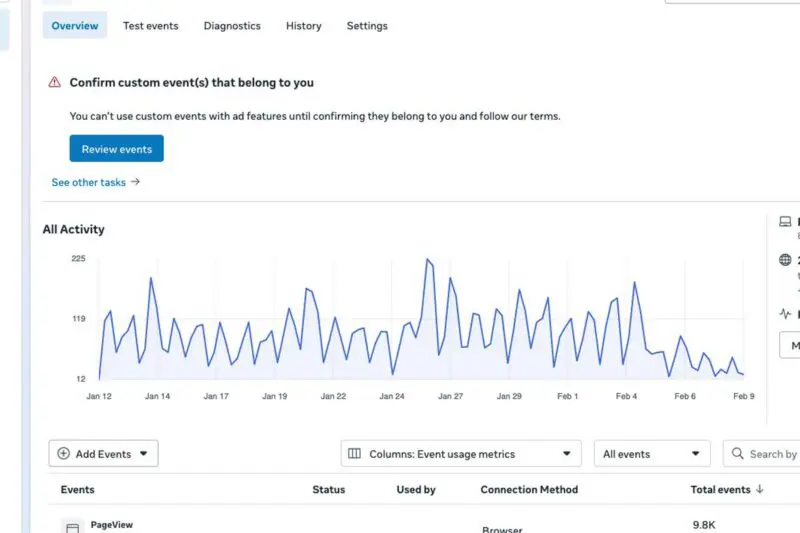Click the Jan 12 date label on the chart
The width and height of the screenshot is (800, 533).
99,396
